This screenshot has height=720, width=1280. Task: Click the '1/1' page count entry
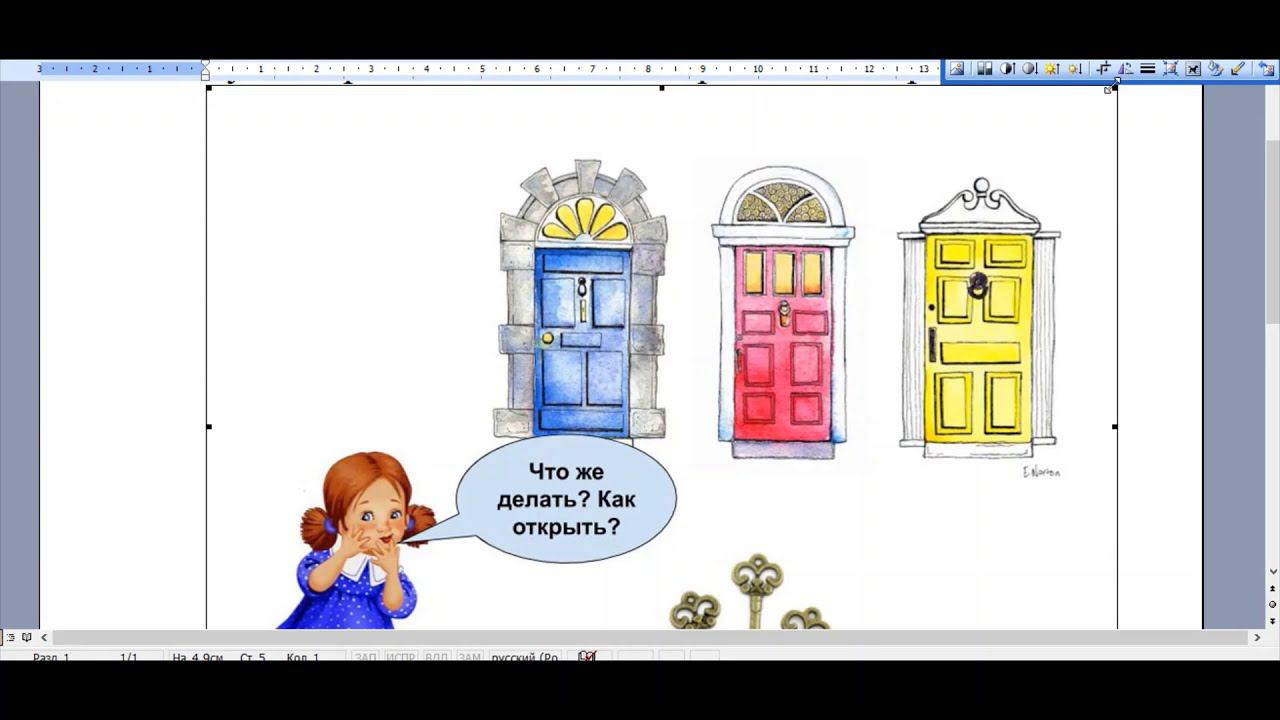point(128,657)
